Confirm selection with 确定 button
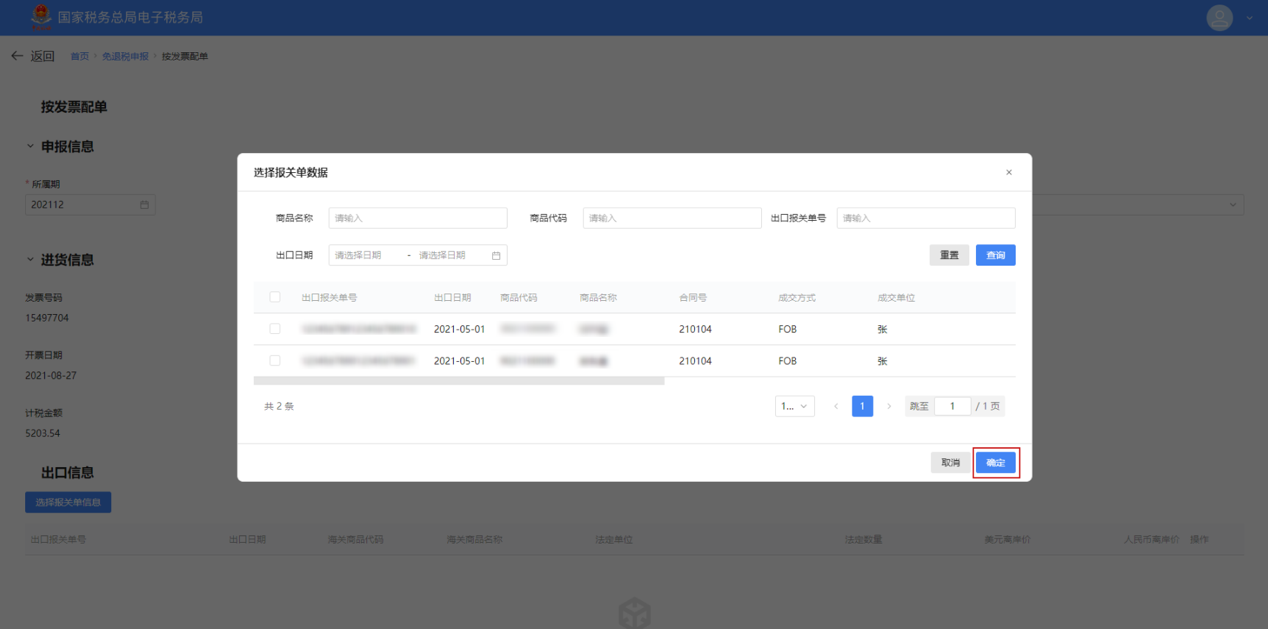Screen dimensions: 1268x629 (x=995, y=463)
